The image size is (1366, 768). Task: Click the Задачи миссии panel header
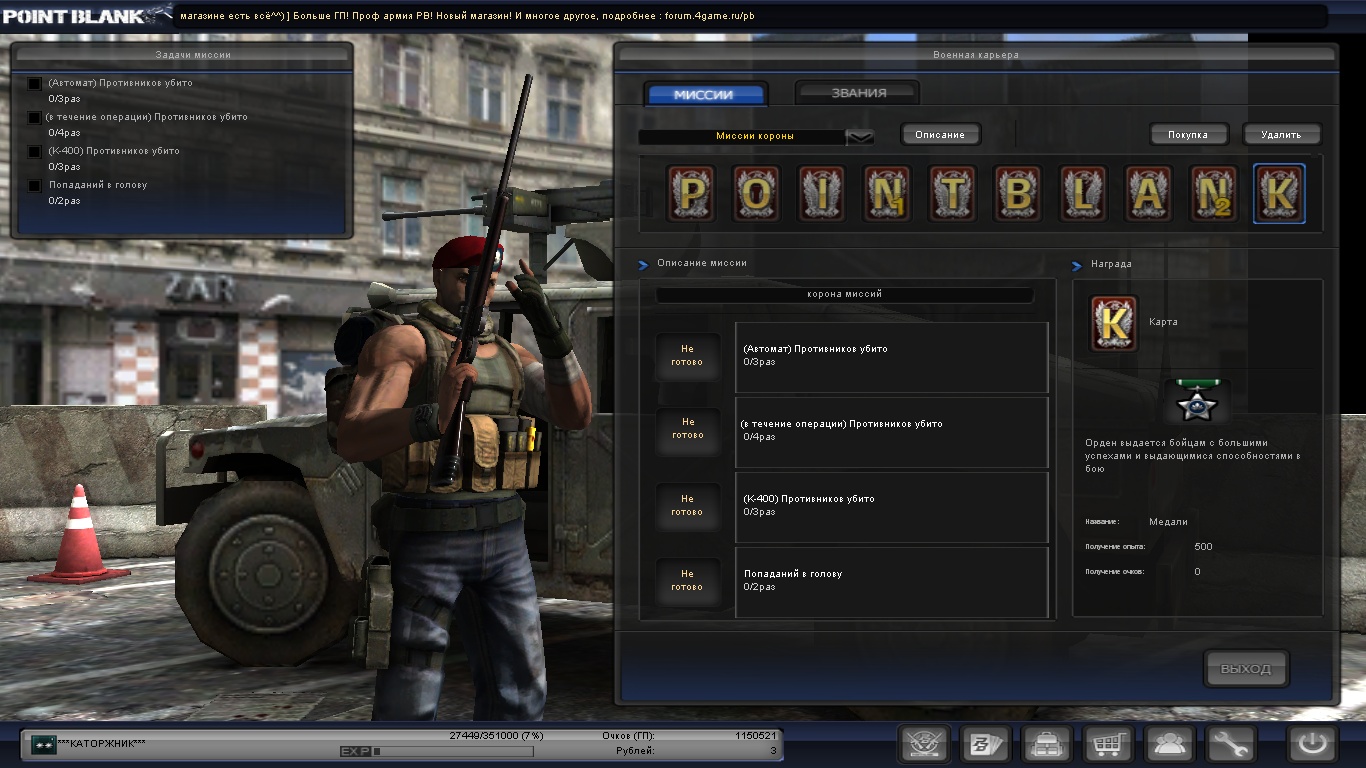coord(193,55)
